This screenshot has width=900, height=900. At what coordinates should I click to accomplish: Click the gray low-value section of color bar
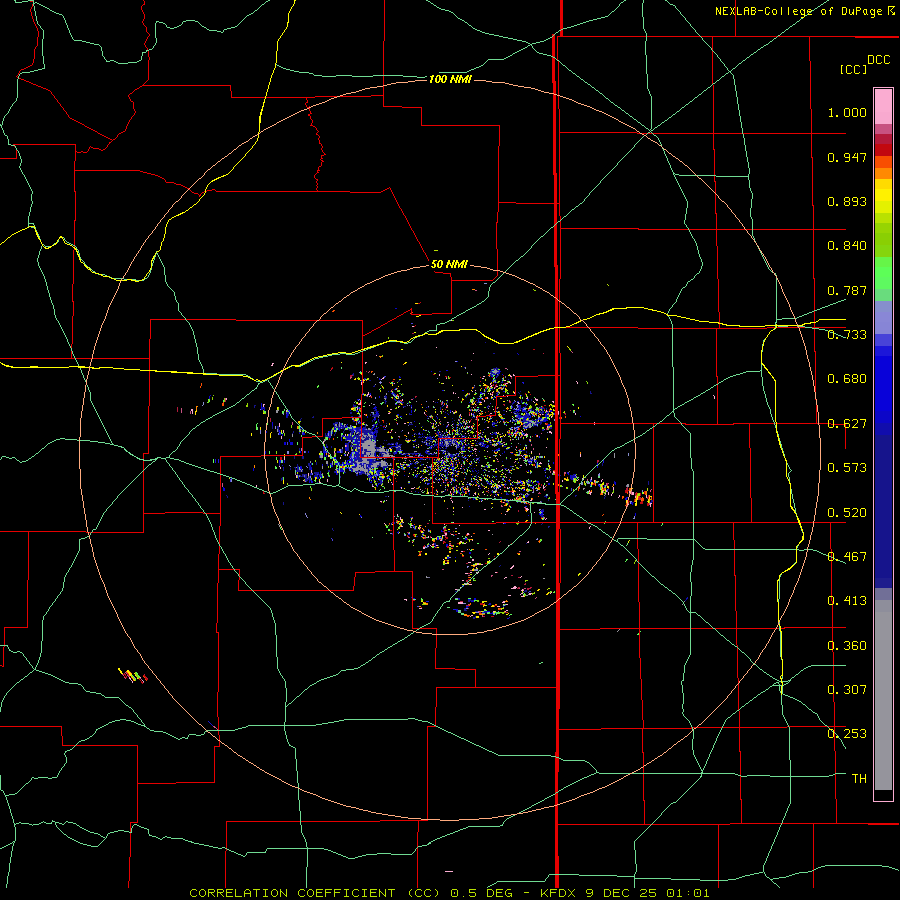click(x=883, y=695)
